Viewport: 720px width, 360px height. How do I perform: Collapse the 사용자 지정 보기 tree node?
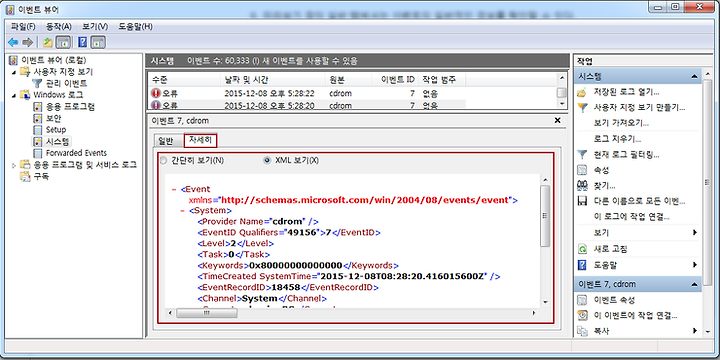pyautogui.click(x=14, y=72)
